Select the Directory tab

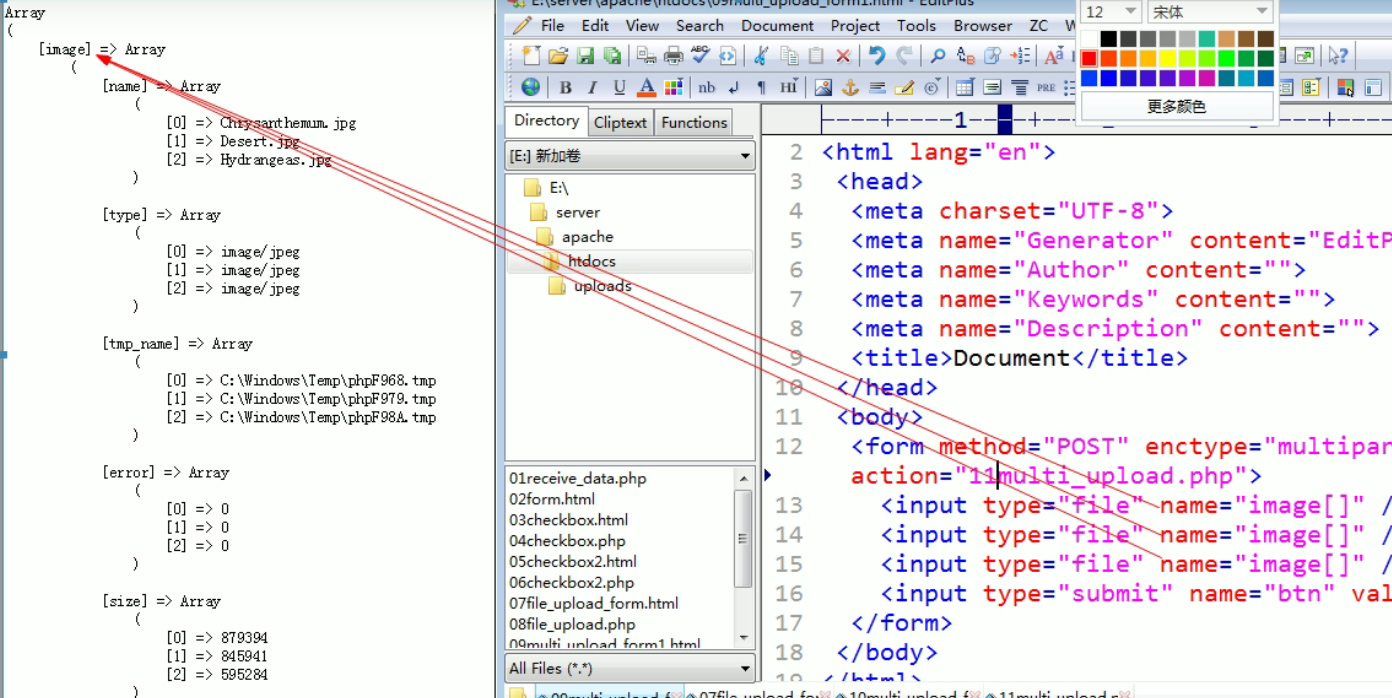pos(546,121)
